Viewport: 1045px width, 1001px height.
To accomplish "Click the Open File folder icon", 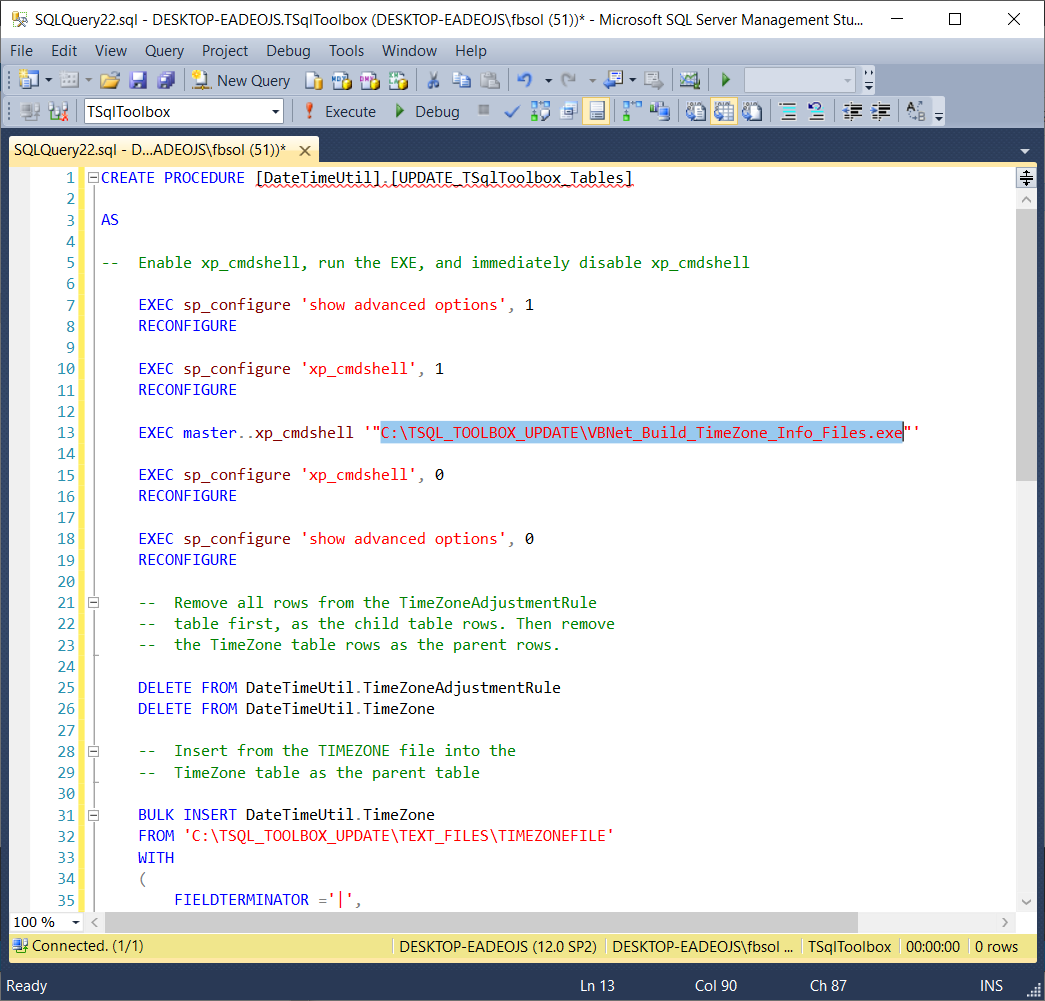I will pyautogui.click(x=110, y=80).
